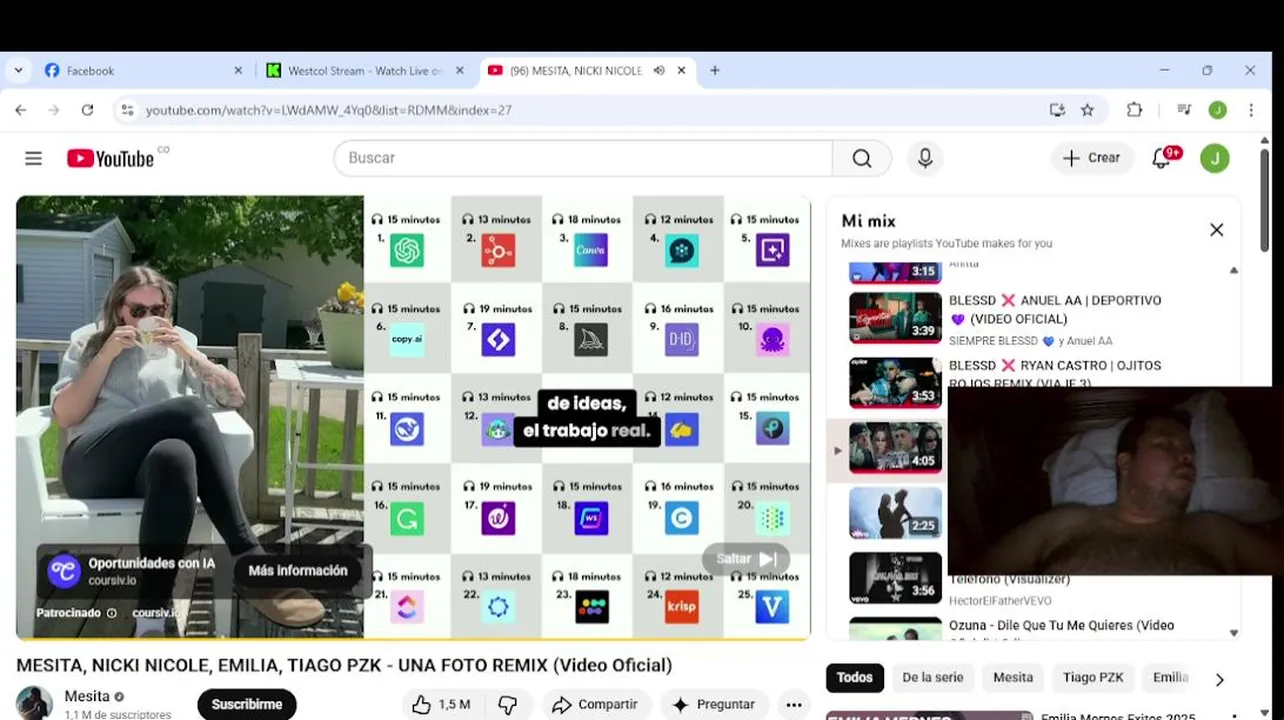This screenshot has width=1284, height=720.
Task: Click the install/cast page icon in address bar
Action: pyautogui.click(x=1057, y=110)
